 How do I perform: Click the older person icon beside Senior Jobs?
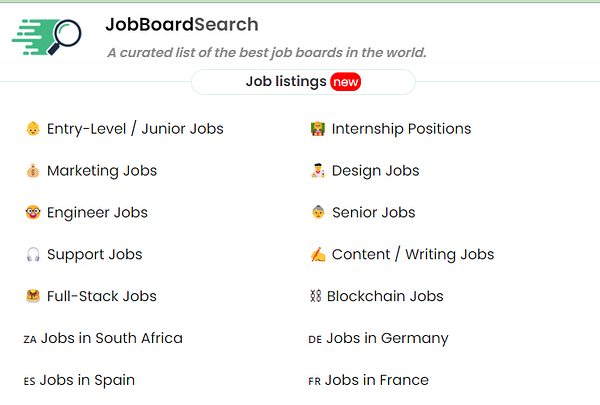point(318,213)
